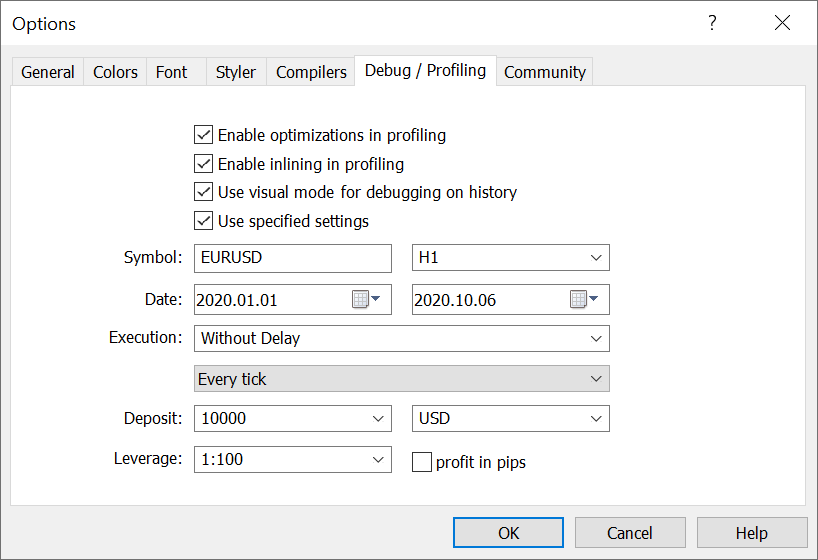Open the start date calendar picker icon
The width and height of the screenshot is (818, 560).
tap(366, 299)
